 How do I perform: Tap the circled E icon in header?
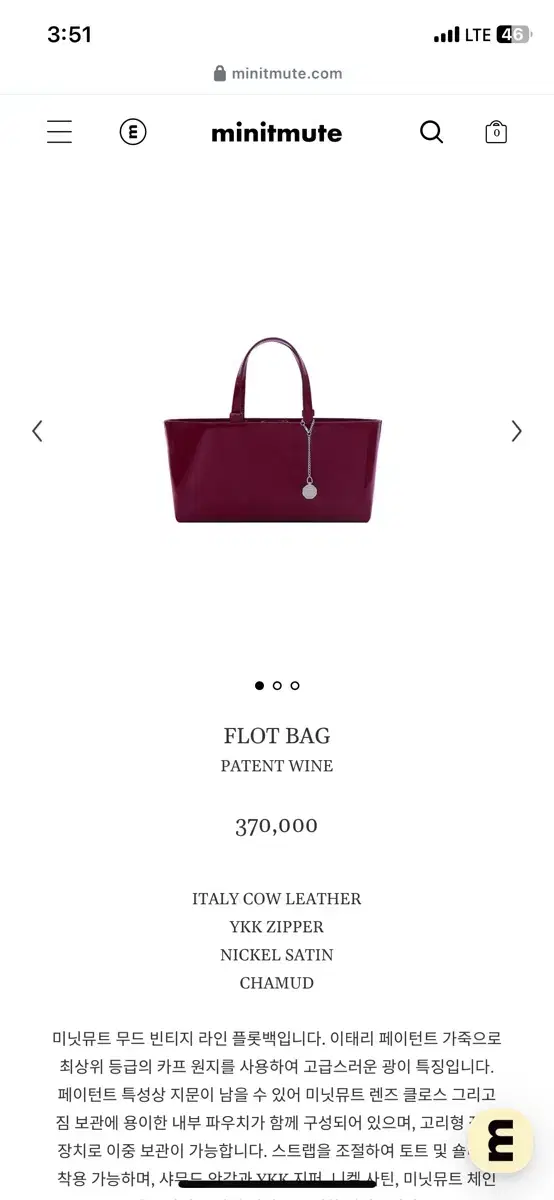(133, 132)
